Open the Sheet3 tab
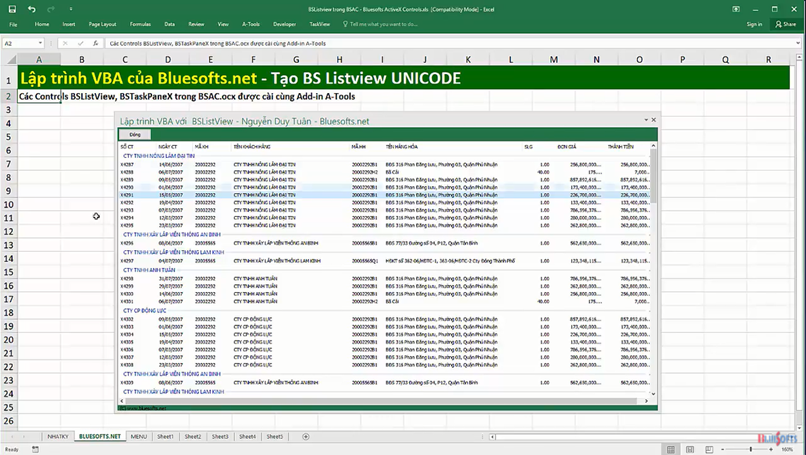 coord(220,436)
